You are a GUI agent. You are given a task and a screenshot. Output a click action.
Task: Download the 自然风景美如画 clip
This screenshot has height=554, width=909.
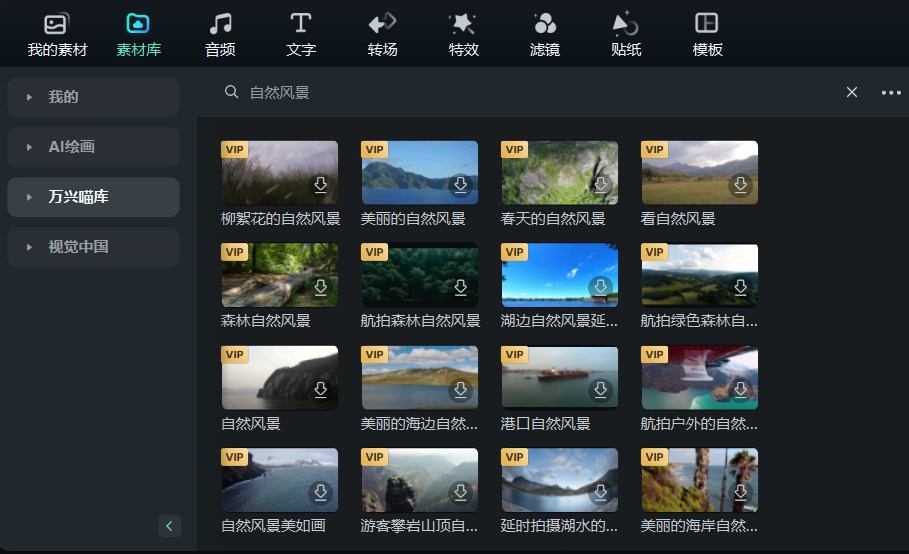[321, 493]
